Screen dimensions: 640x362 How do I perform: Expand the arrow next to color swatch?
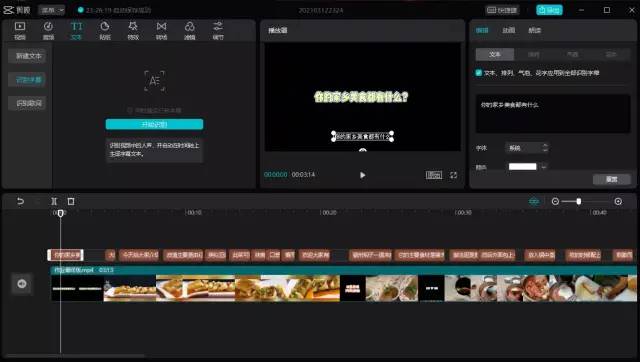click(x=544, y=167)
